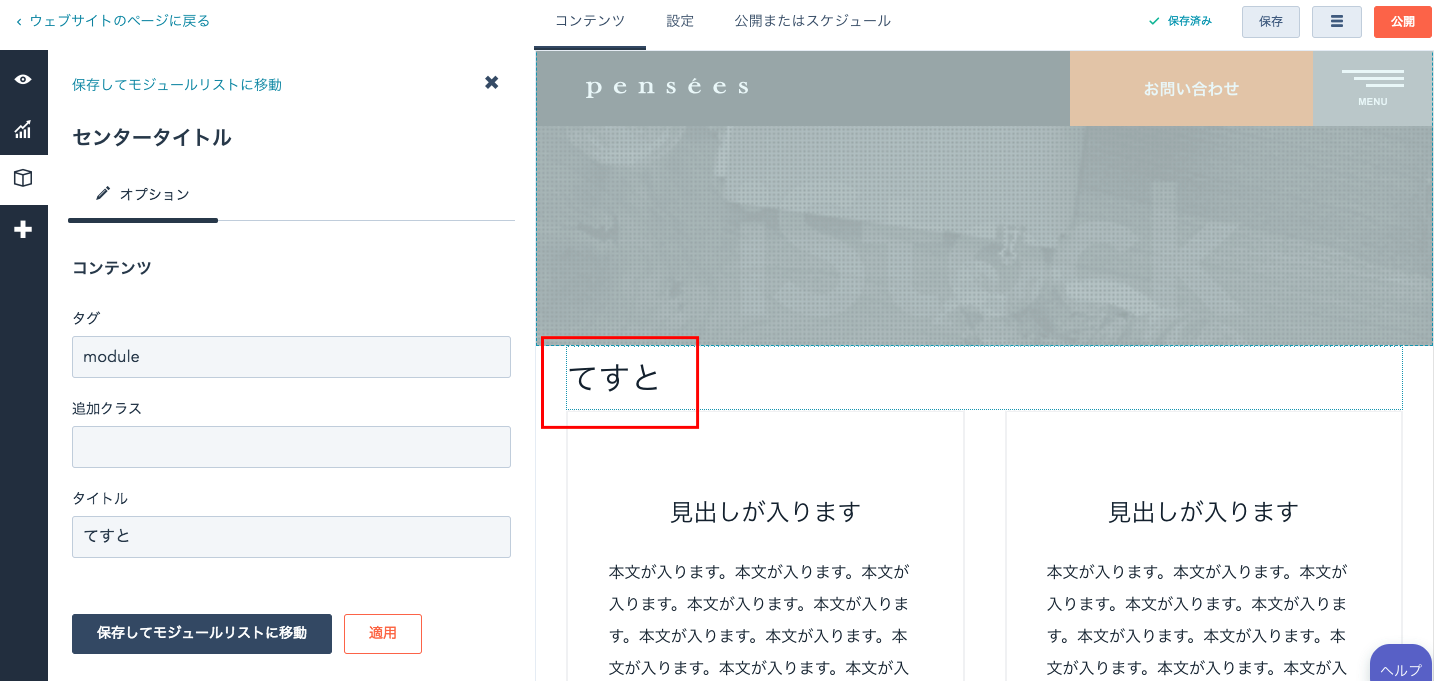Select the タグ field showing module
The width and height of the screenshot is (1434, 681).
pos(291,357)
